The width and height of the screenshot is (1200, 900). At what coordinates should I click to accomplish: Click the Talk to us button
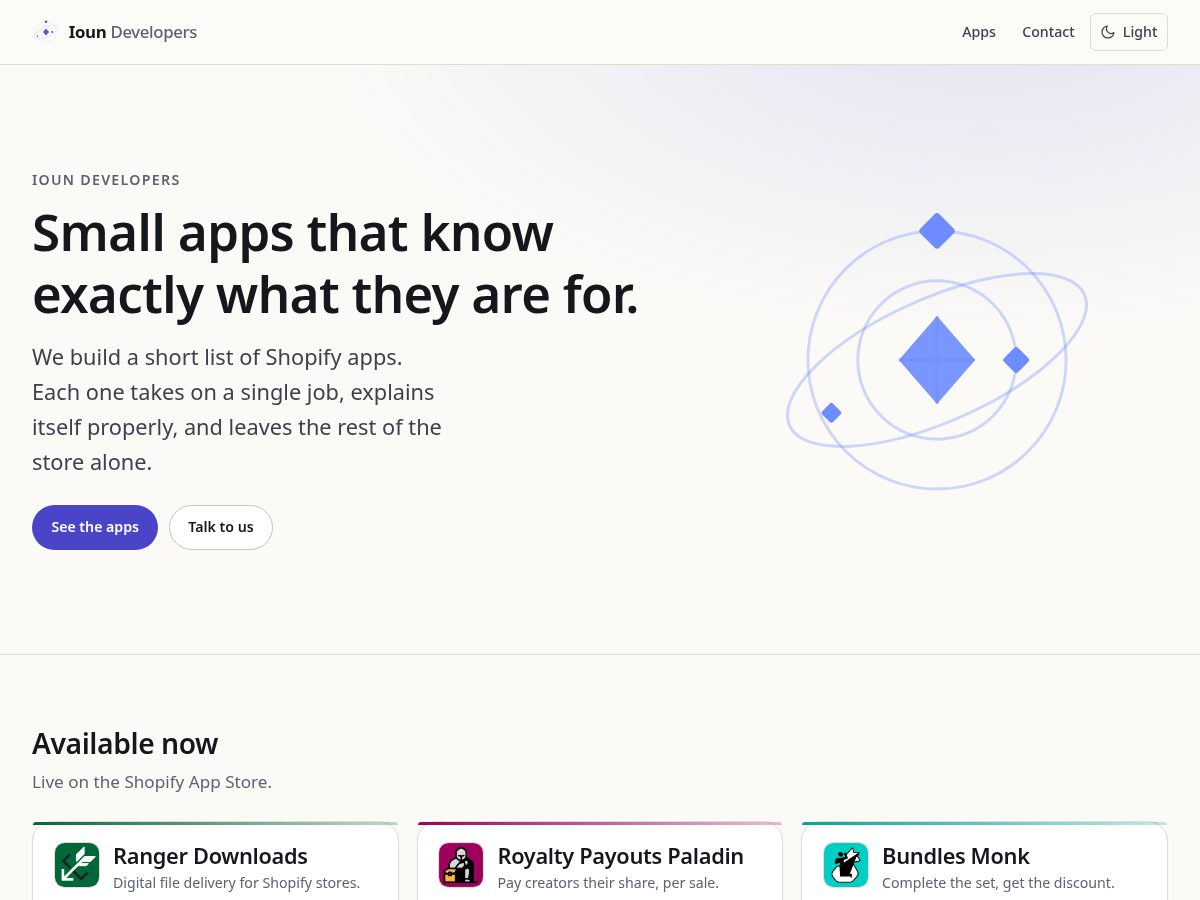(x=221, y=527)
